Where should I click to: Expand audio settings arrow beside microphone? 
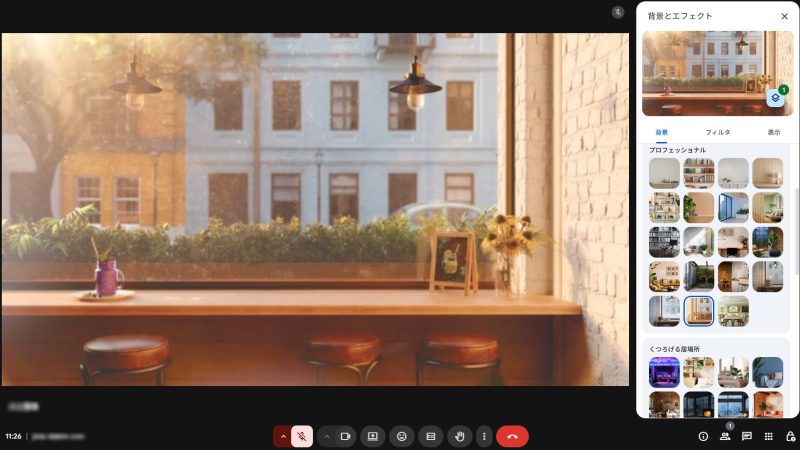tap(282, 436)
